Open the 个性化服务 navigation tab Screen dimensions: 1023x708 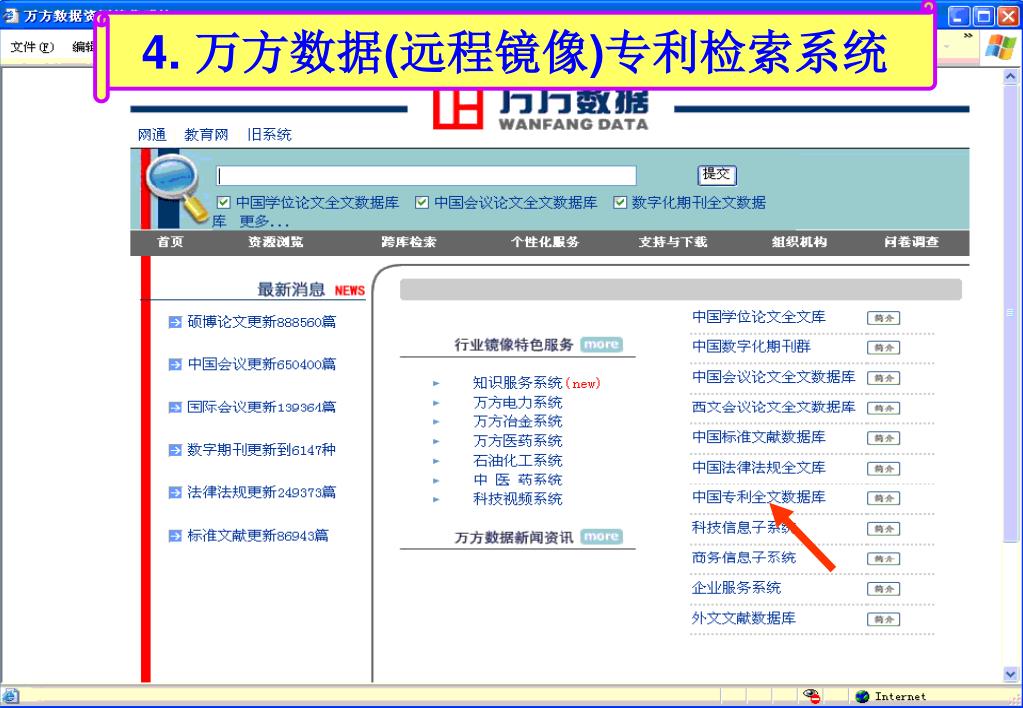pos(545,242)
